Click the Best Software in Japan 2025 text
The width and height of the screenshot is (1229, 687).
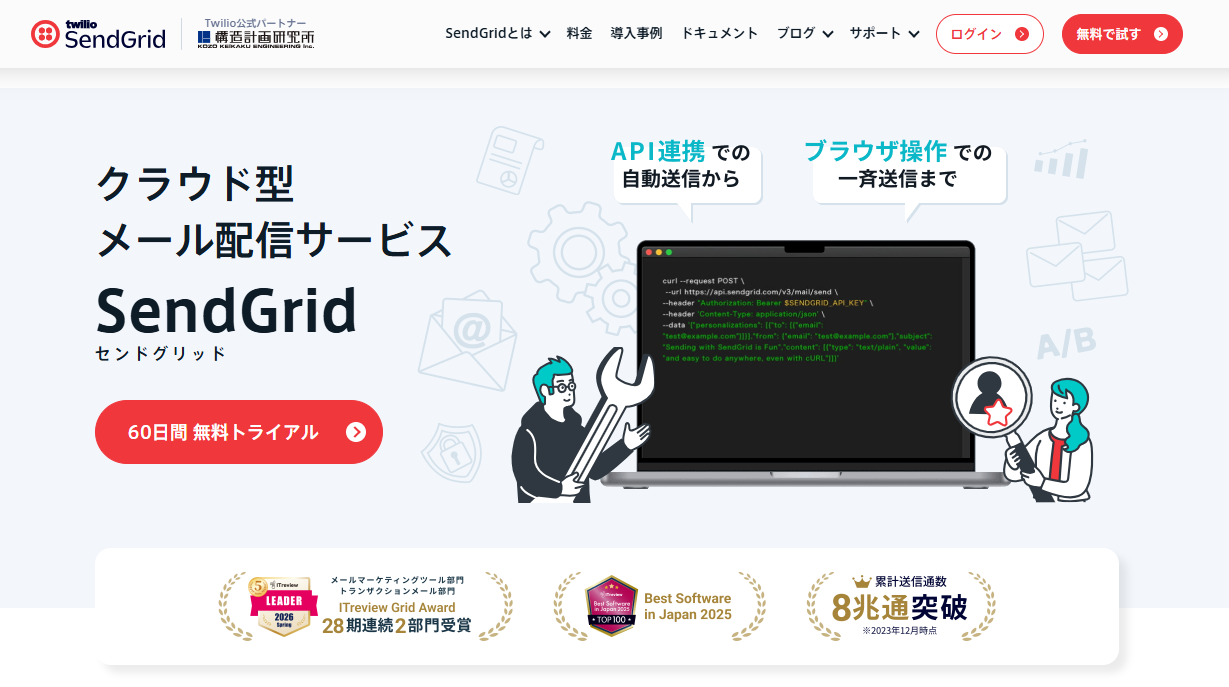point(688,606)
